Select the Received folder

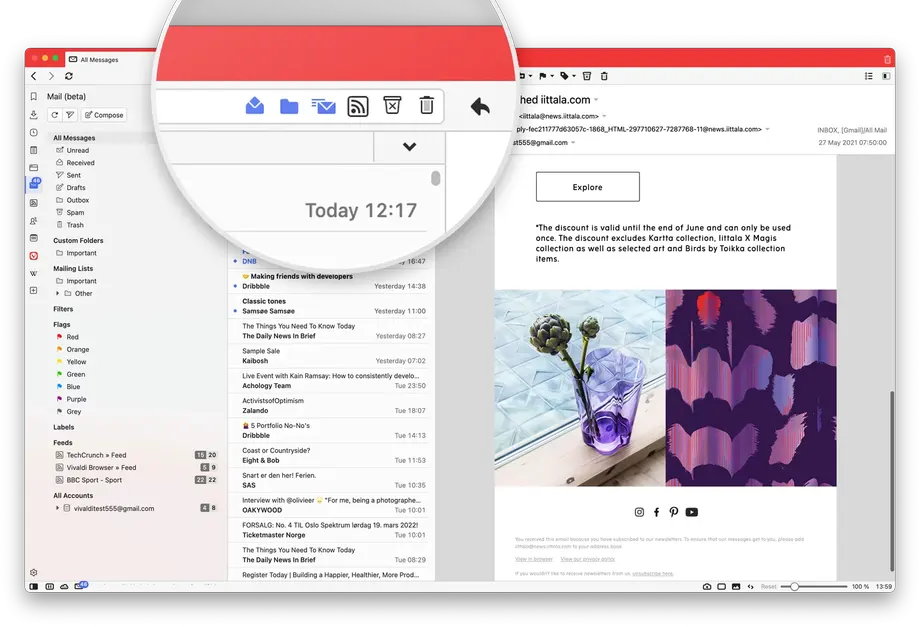point(75,162)
